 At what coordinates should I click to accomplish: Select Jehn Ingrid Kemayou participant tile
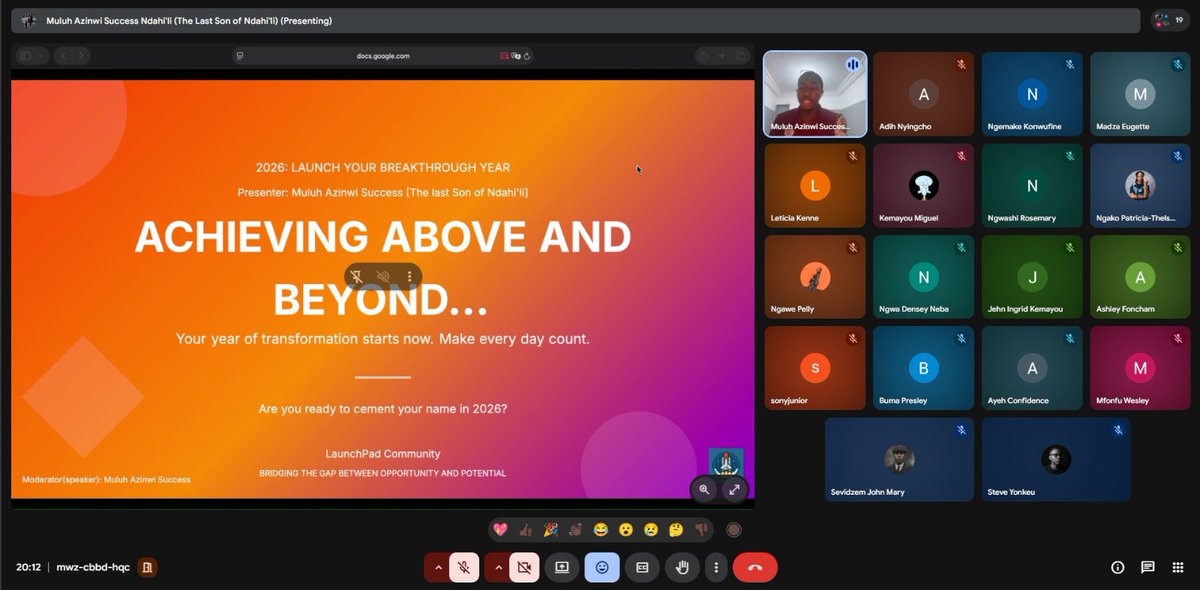[1033, 276]
